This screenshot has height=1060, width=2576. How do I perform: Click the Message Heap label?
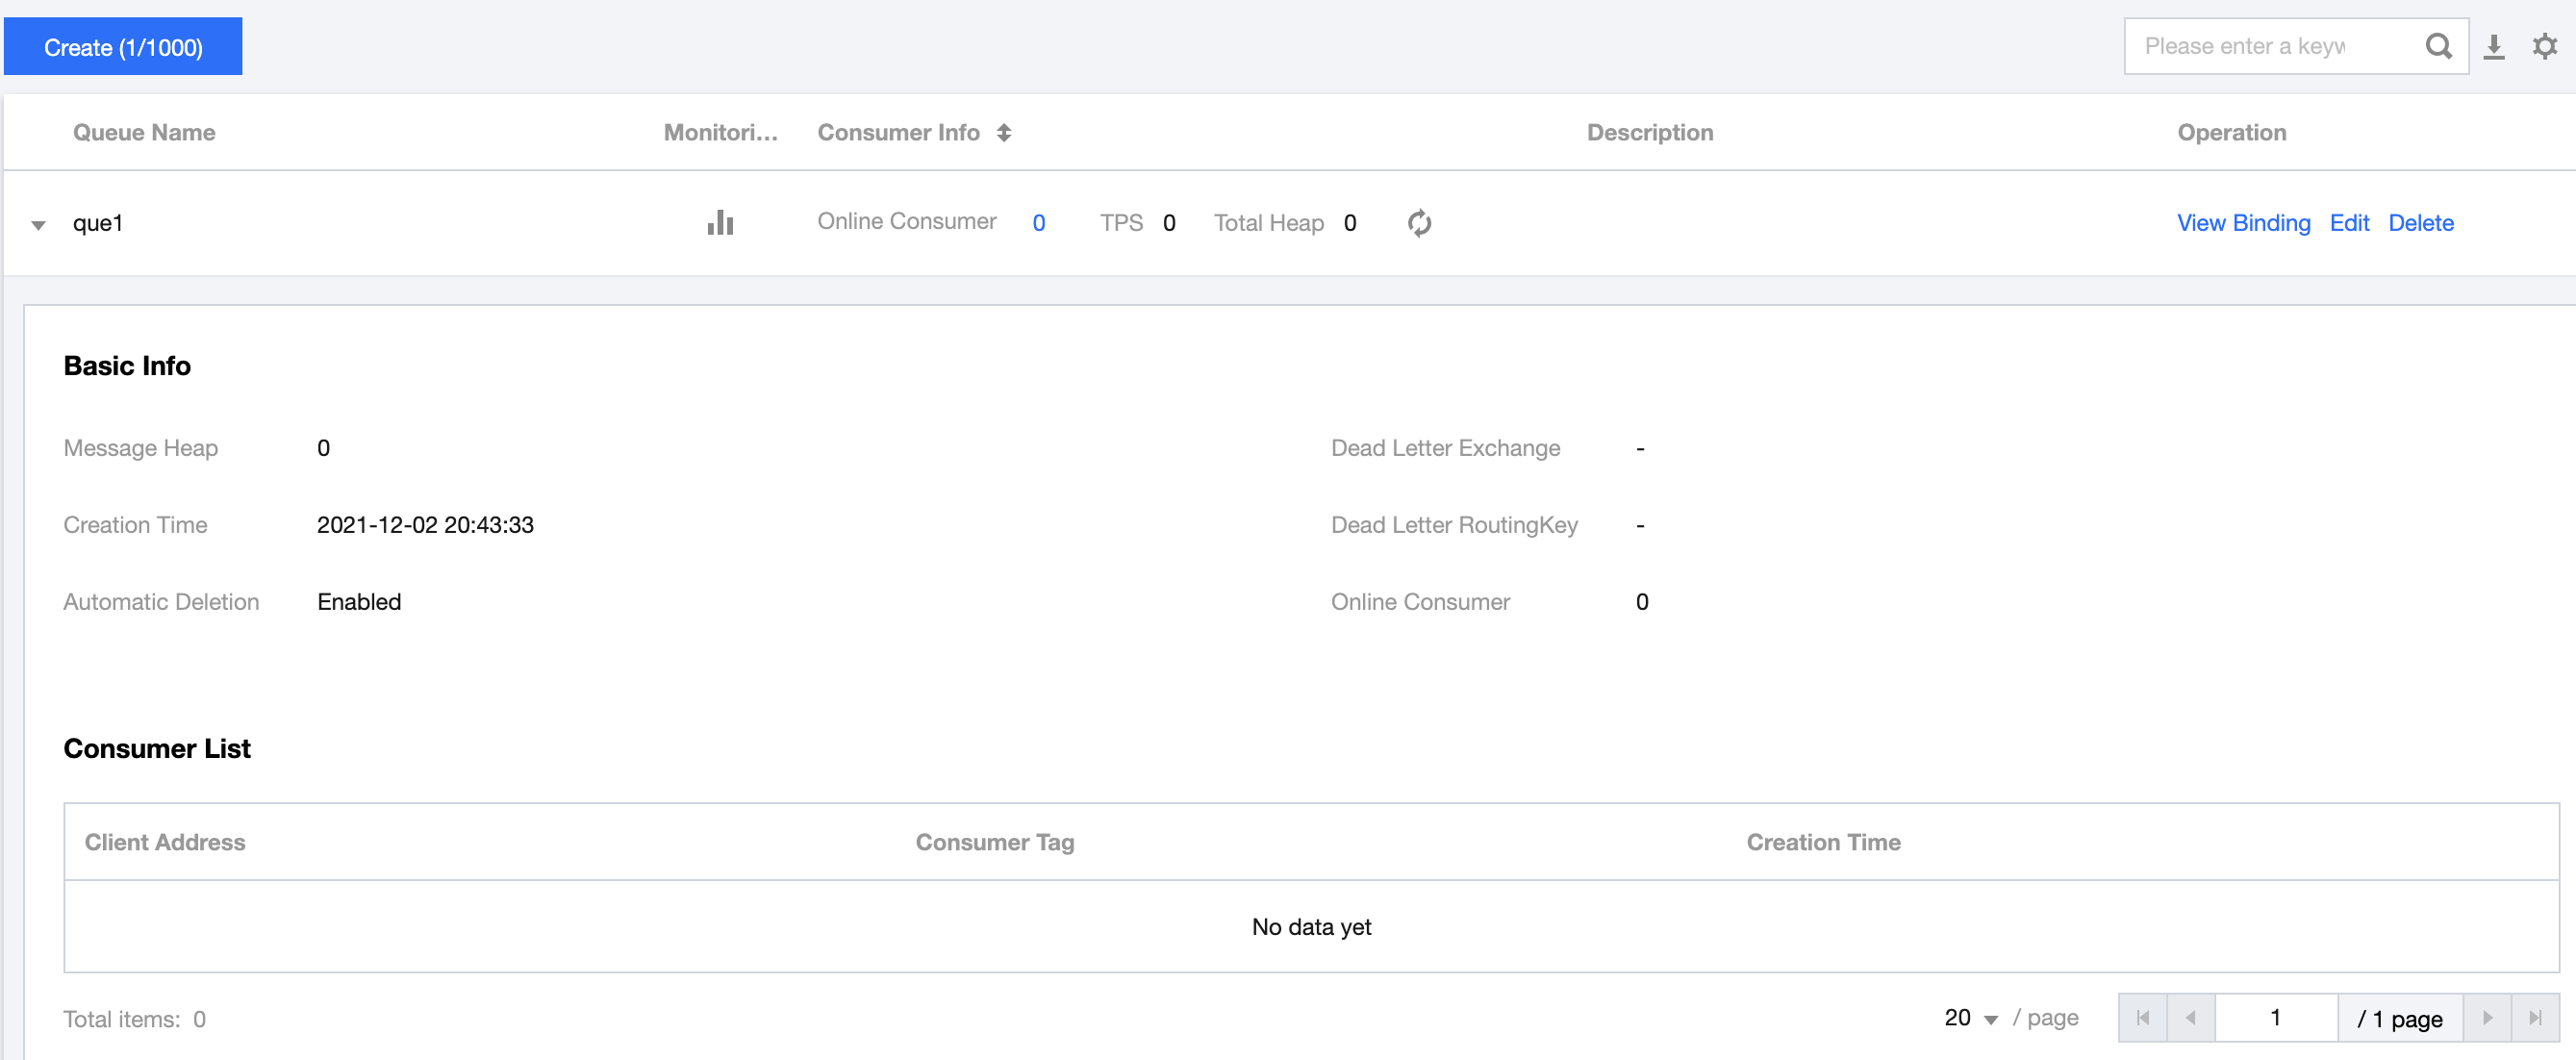[x=140, y=448]
